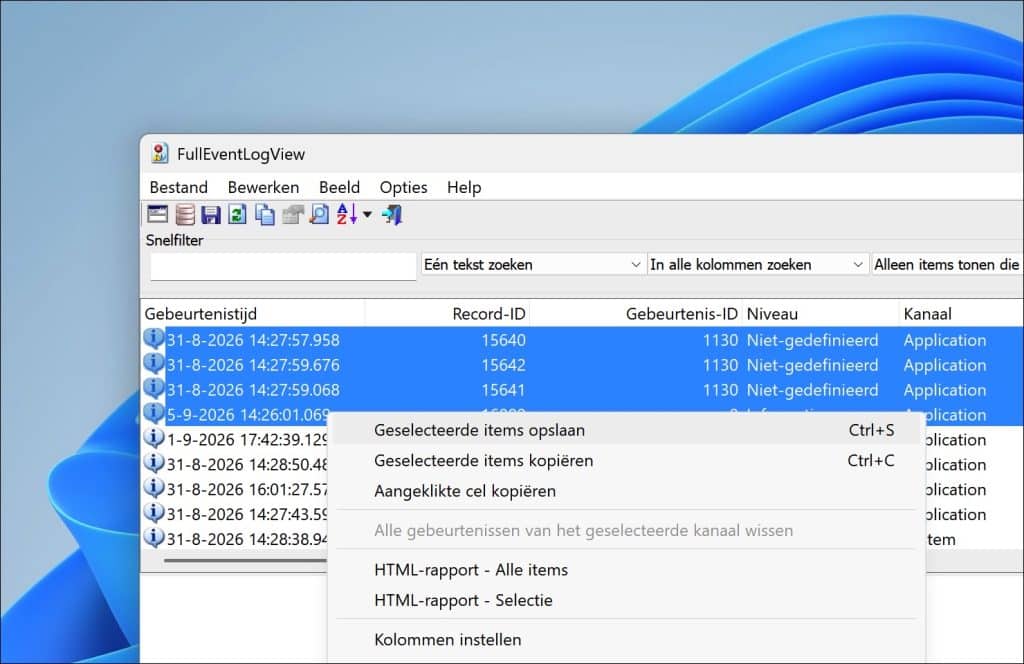Click Gebeurtenis-ID 1130 in row 15641
Screen dimensions: 1024x664
click(x=720, y=390)
